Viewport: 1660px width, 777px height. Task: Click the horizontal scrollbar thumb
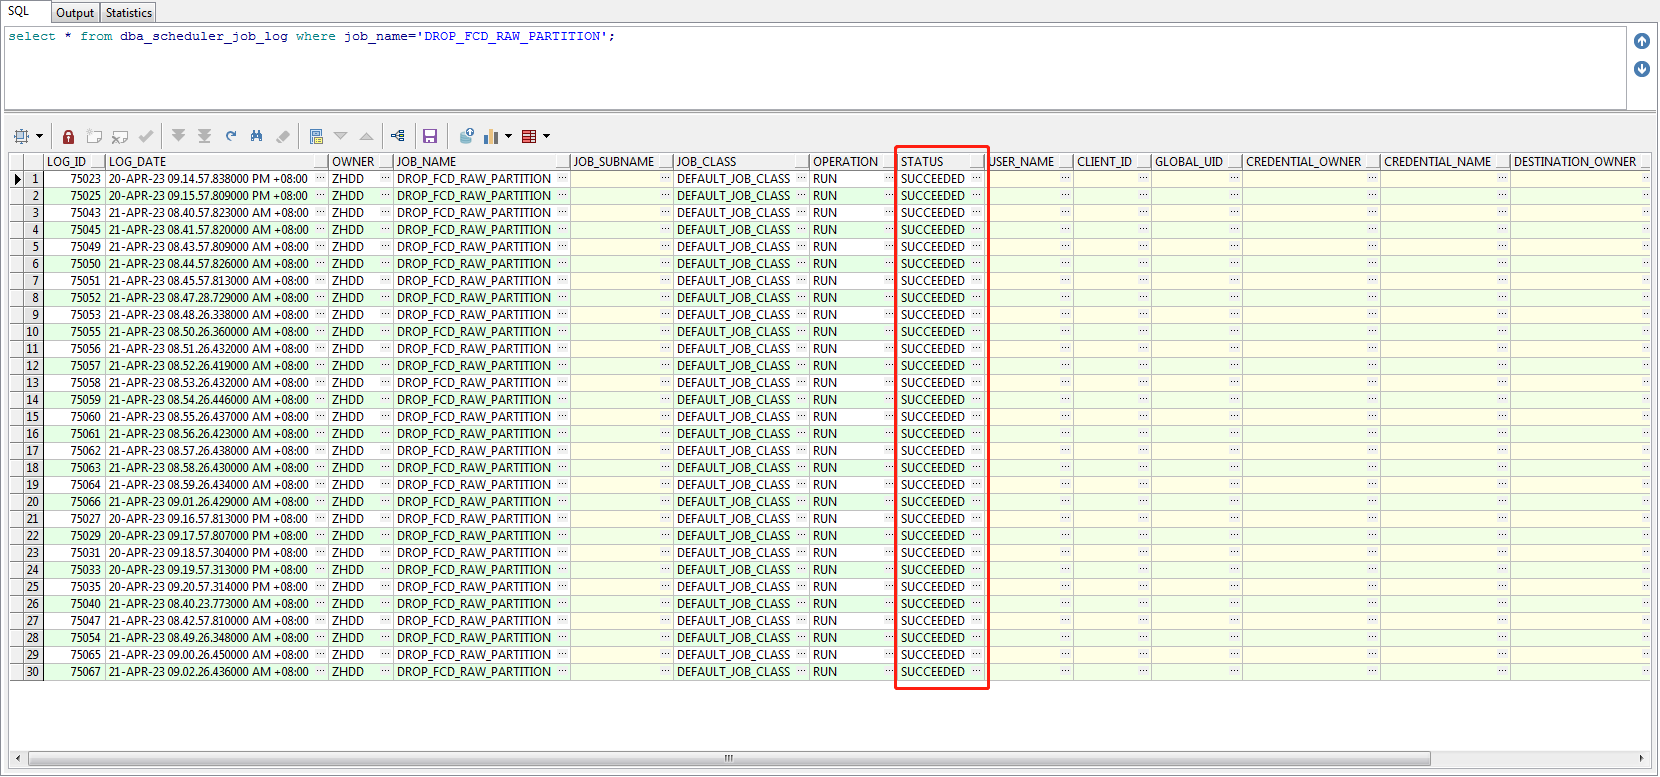tap(729, 758)
